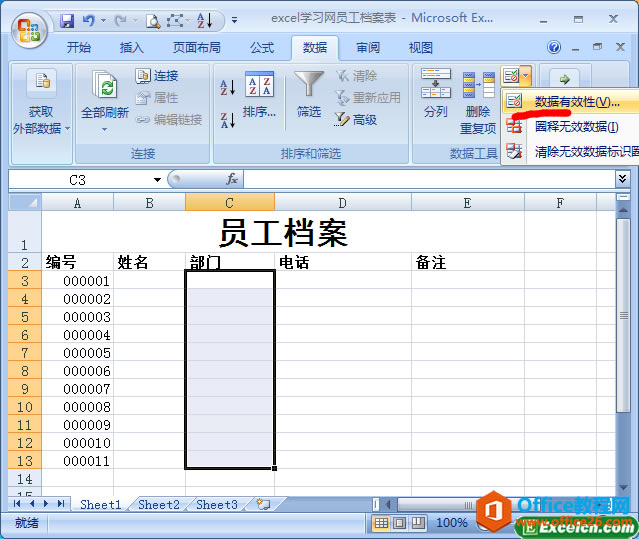Screen dimensions: 639x539
Task: Select row 5 header
Action: (25, 317)
